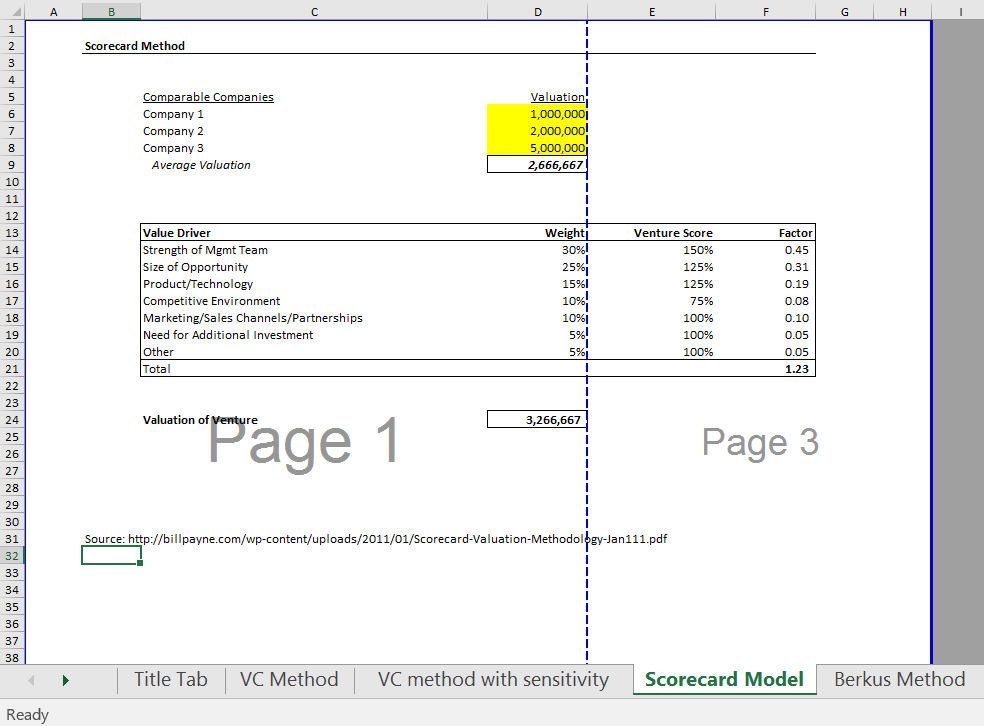Select the average valuation 2,666,667 cell
Screen dimensions: 984x726
coord(537,164)
